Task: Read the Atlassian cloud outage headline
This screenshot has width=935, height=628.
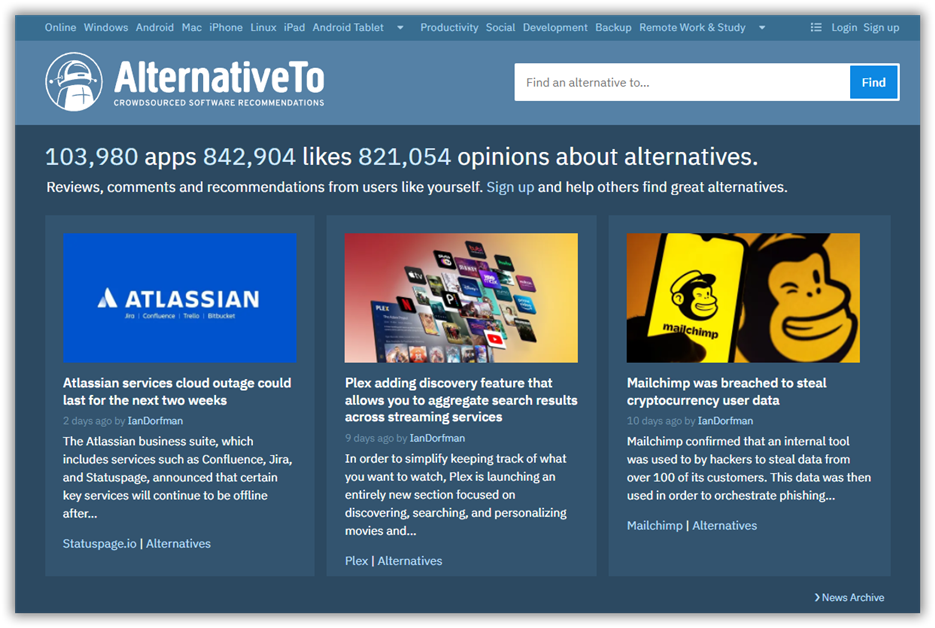Action: (x=177, y=391)
